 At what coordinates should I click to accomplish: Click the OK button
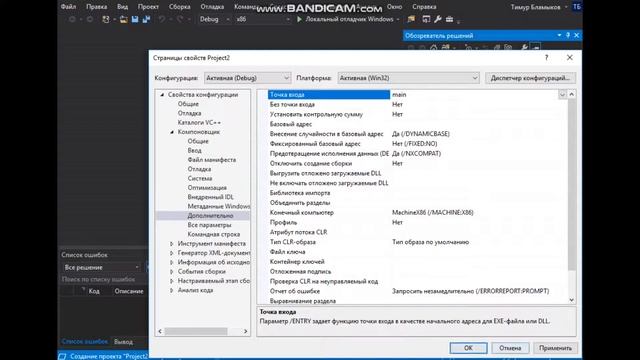pyautogui.click(x=468, y=348)
